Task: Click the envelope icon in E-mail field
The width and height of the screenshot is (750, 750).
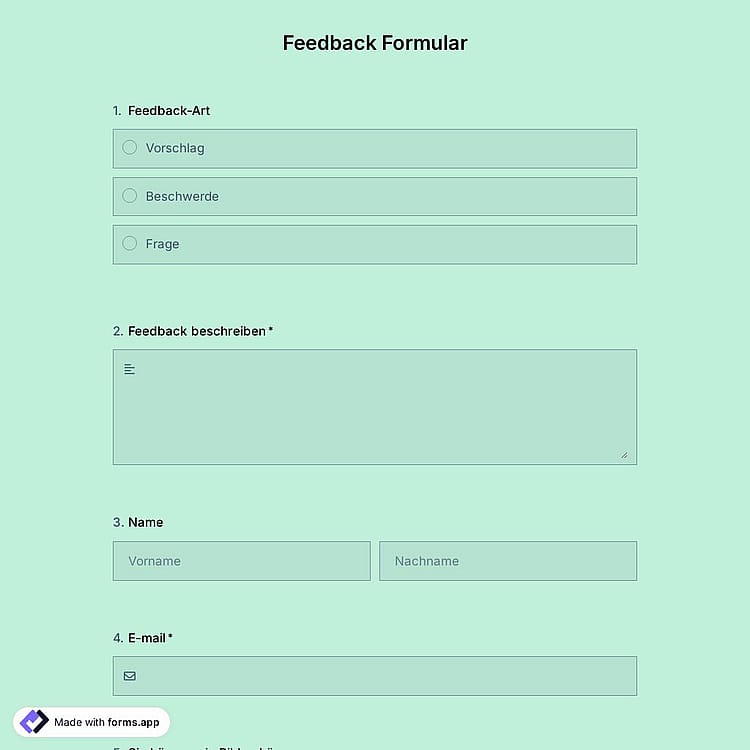Action: click(x=130, y=676)
